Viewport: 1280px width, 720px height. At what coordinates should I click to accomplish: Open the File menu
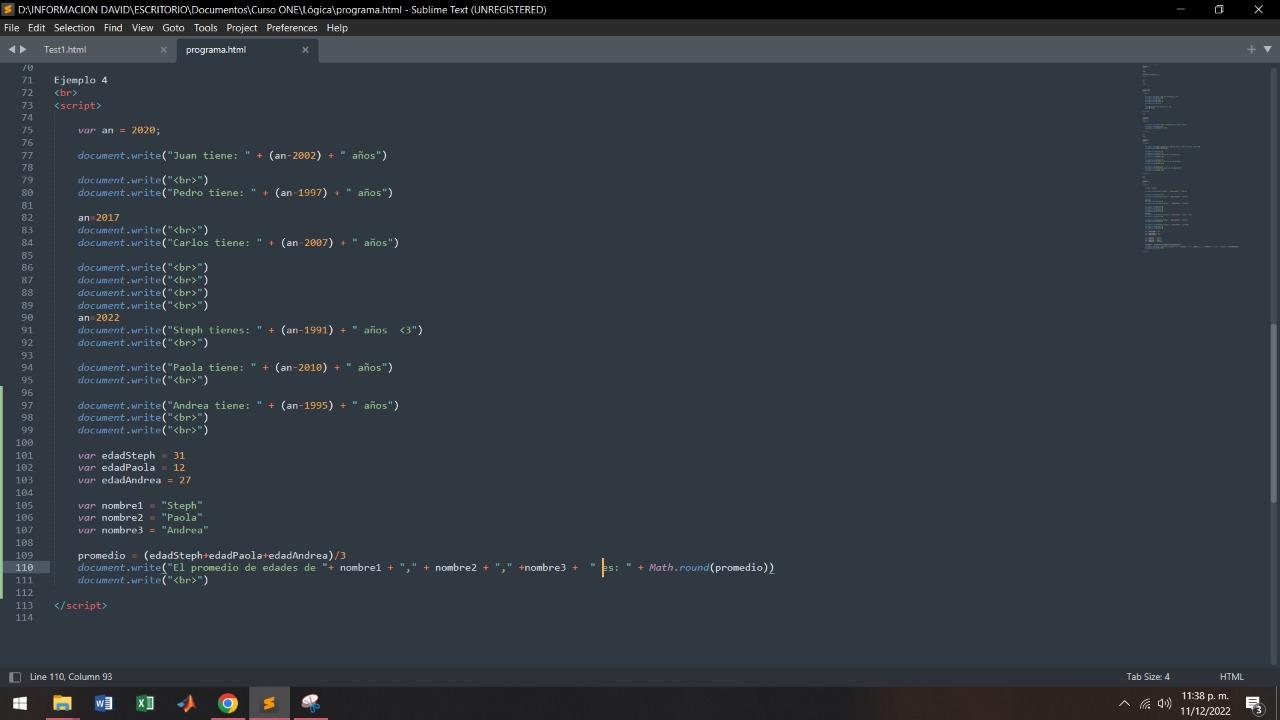[11, 27]
